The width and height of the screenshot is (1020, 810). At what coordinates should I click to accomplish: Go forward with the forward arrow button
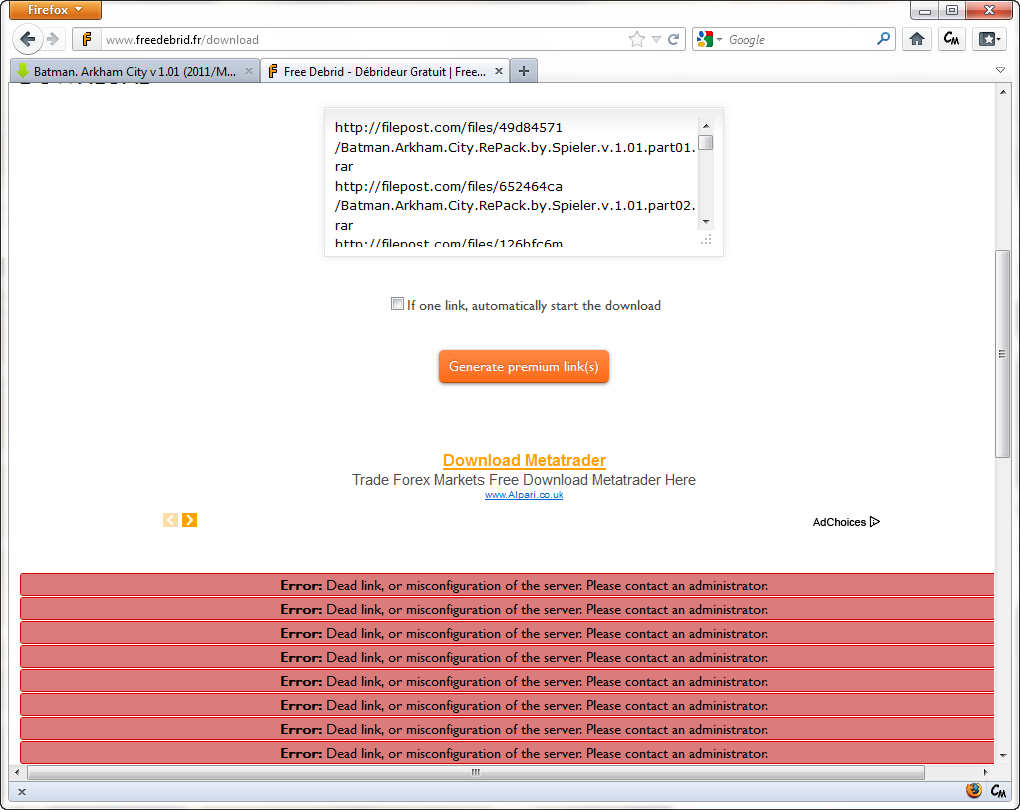click(53, 39)
